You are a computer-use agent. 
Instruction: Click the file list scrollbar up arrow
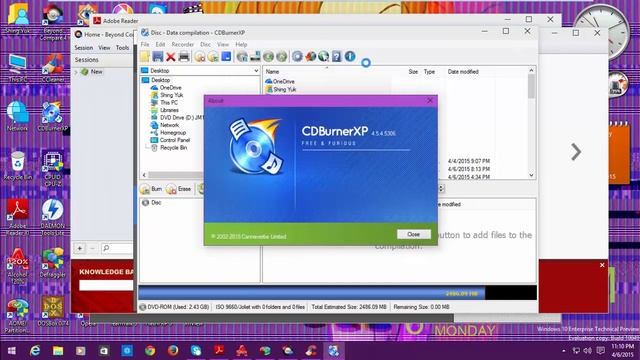(x=531, y=70)
